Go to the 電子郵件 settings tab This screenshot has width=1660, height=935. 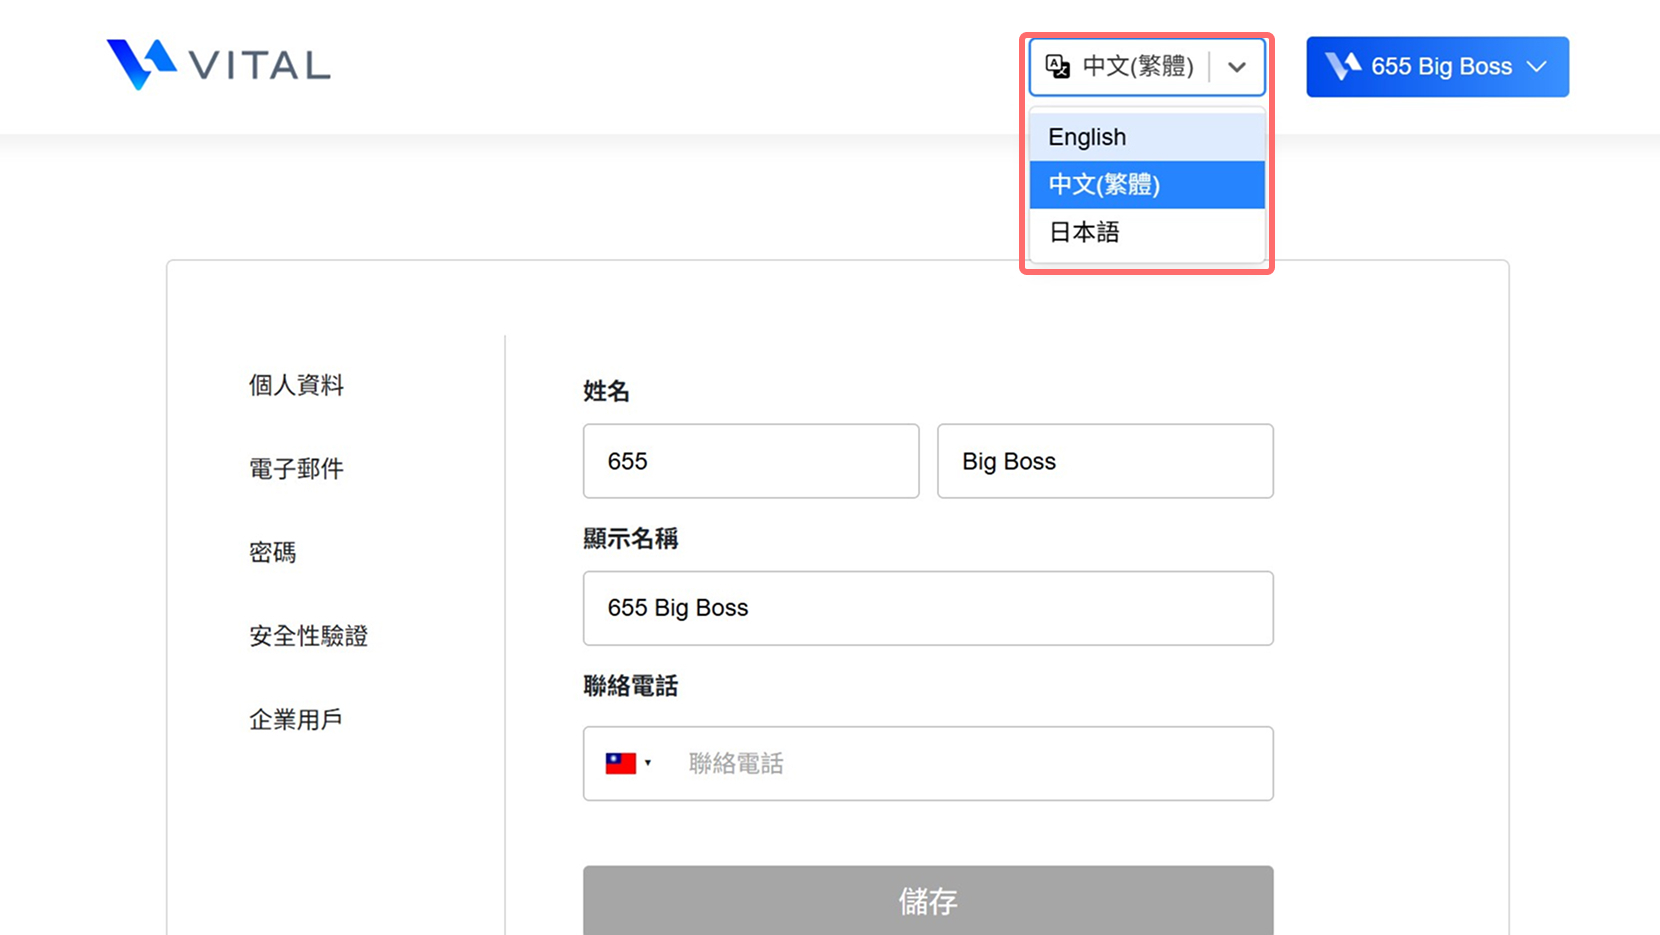click(x=296, y=469)
